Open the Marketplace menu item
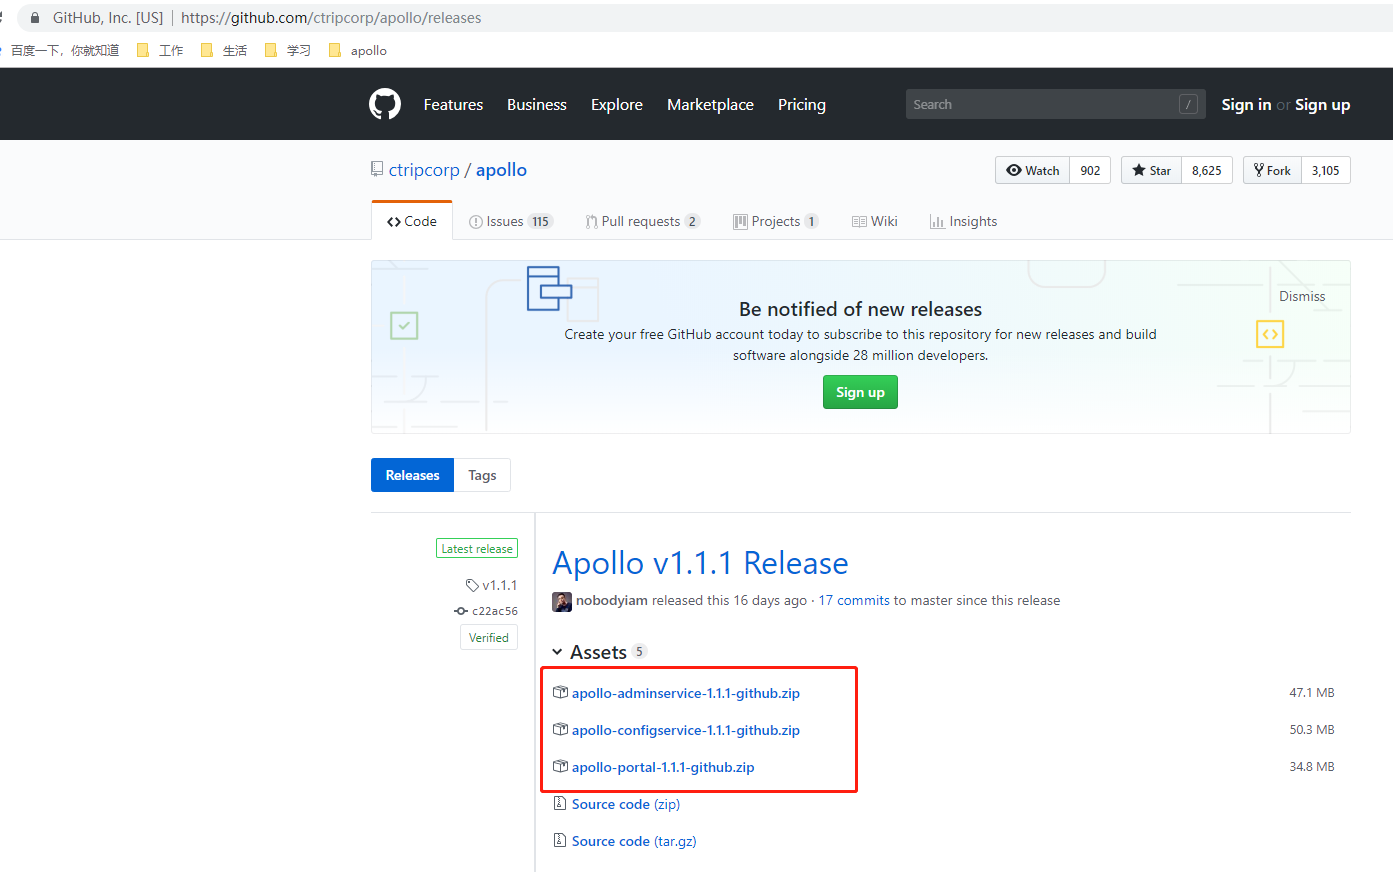The height and width of the screenshot is (872, 1393). tap(710, 104)
